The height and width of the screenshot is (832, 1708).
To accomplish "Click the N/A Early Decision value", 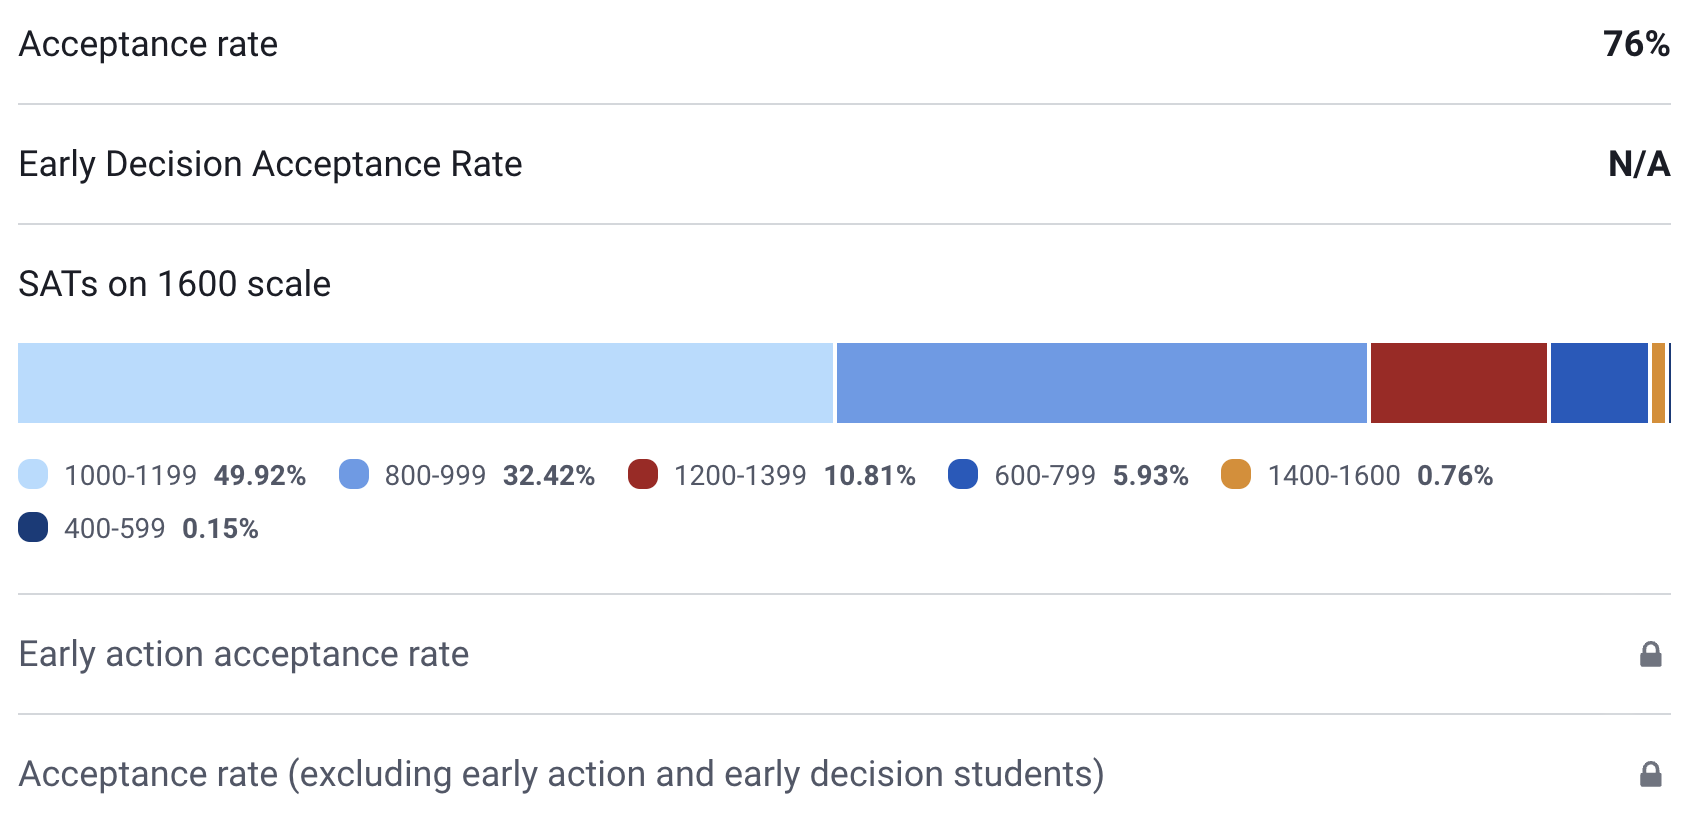I will click(x=1638, y=164).
